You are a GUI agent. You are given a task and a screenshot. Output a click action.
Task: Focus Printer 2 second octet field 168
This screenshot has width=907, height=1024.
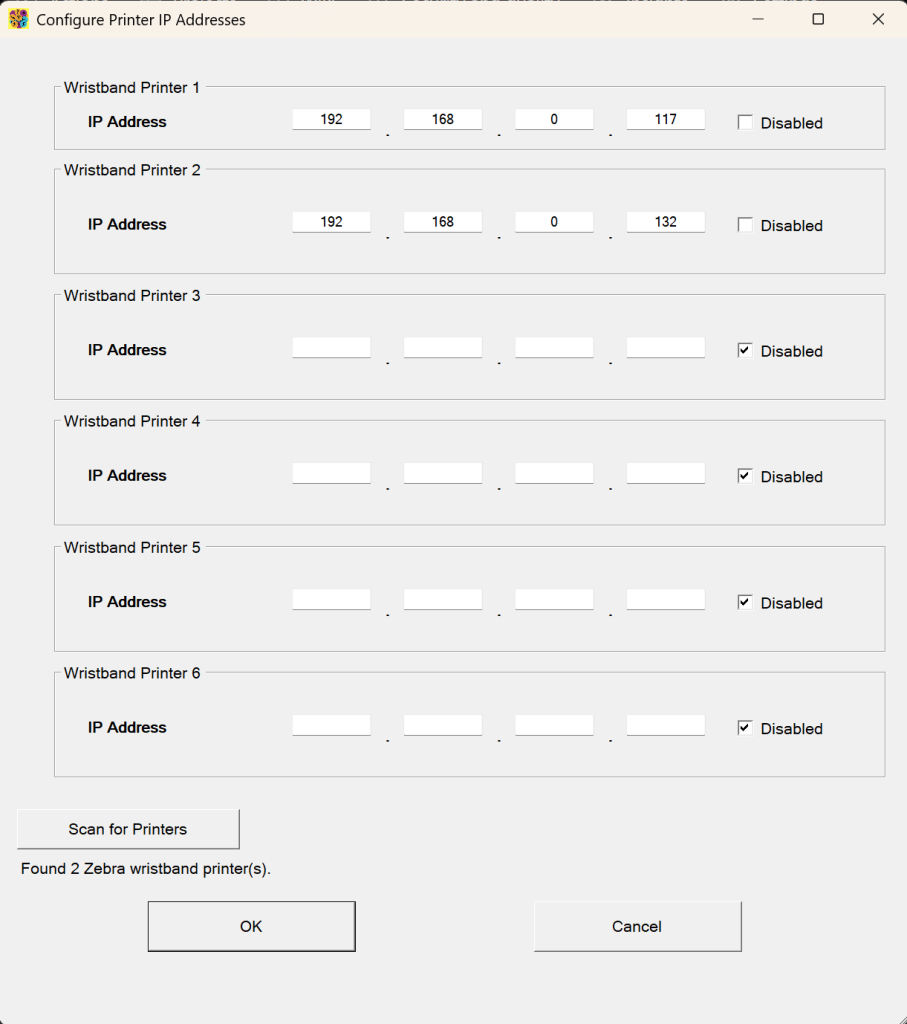point(443,221)
